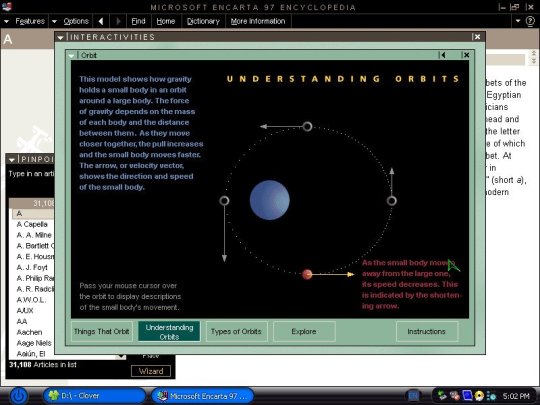This screenshot has height=405, width=540.
Task: Select the top orbit position marker
Action: click(307, 126)
